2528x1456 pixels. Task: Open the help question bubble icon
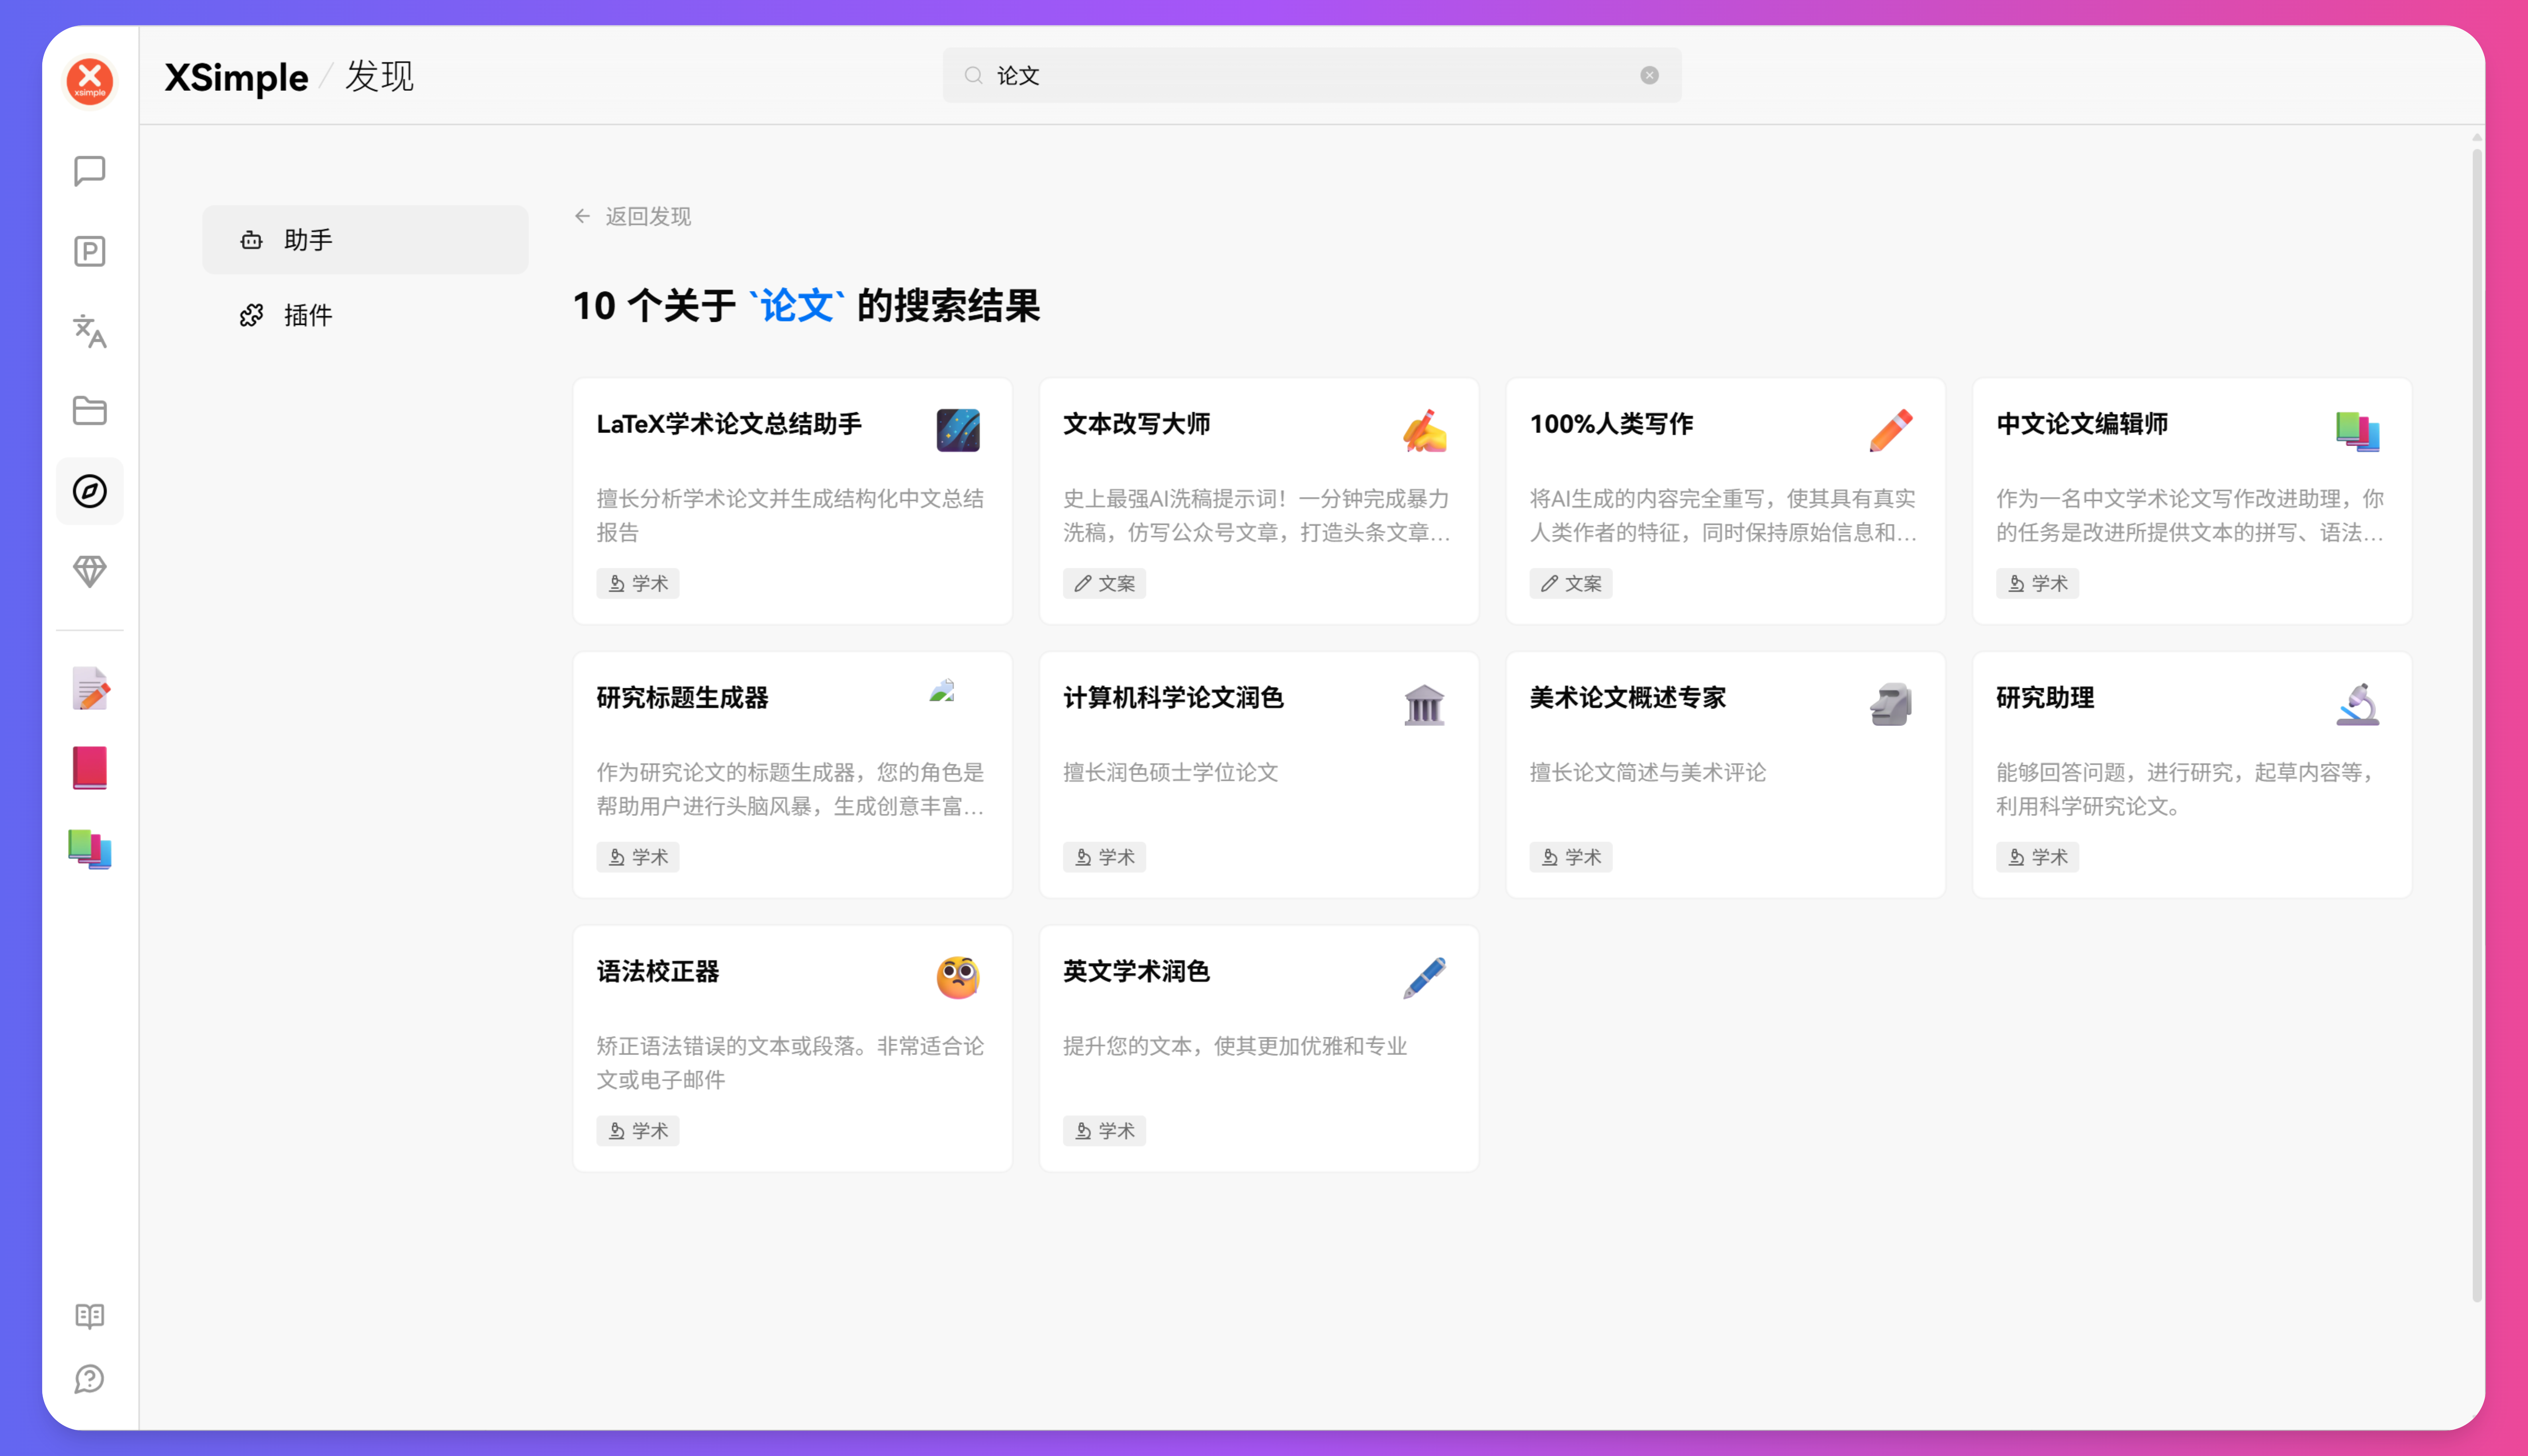90,1379
